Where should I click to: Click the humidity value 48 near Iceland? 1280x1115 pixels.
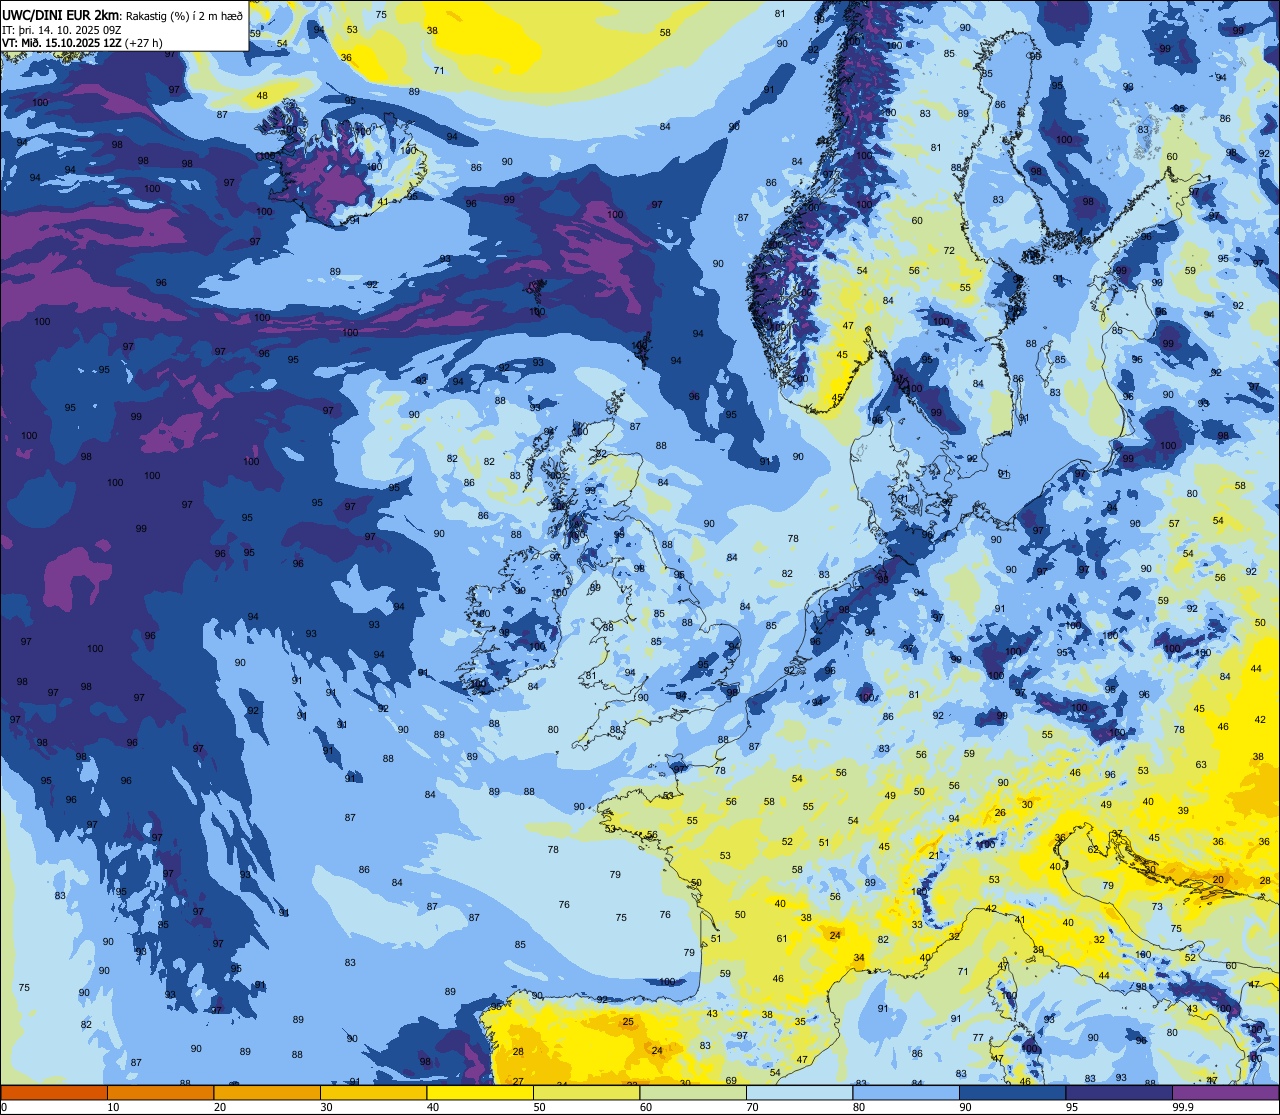262,96
